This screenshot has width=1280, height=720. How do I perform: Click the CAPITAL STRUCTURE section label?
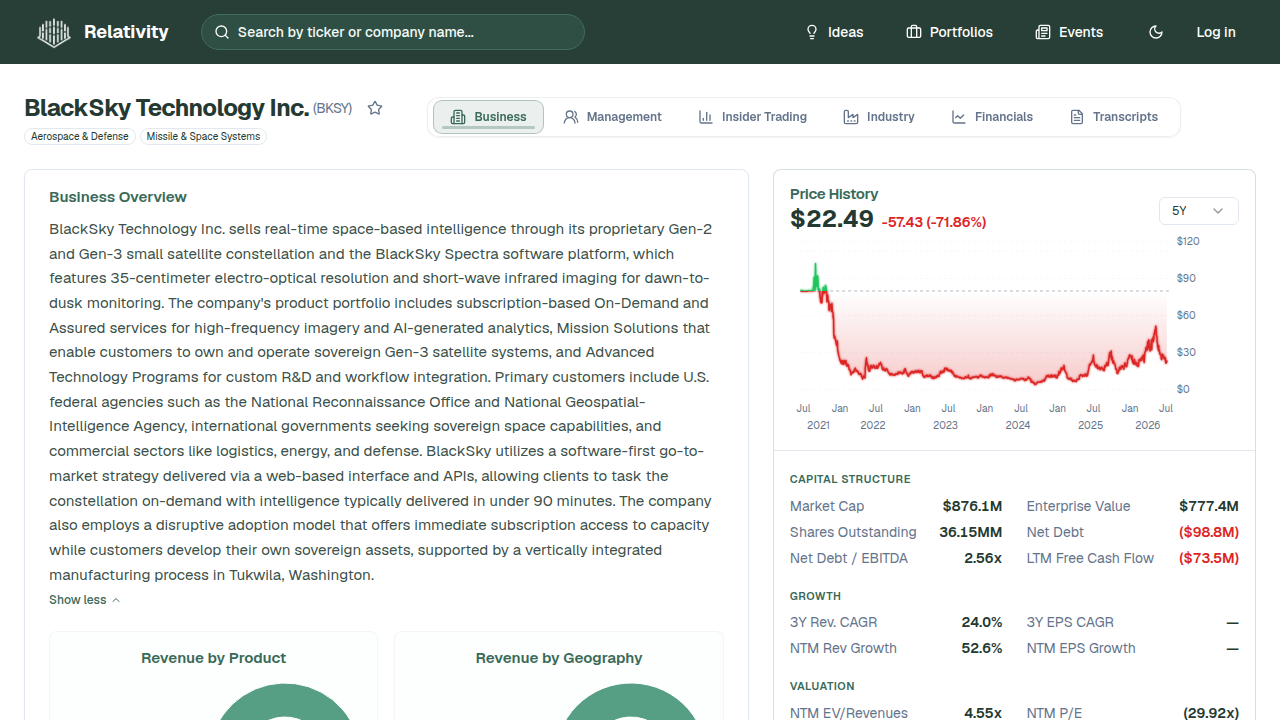tap(850, 479)
